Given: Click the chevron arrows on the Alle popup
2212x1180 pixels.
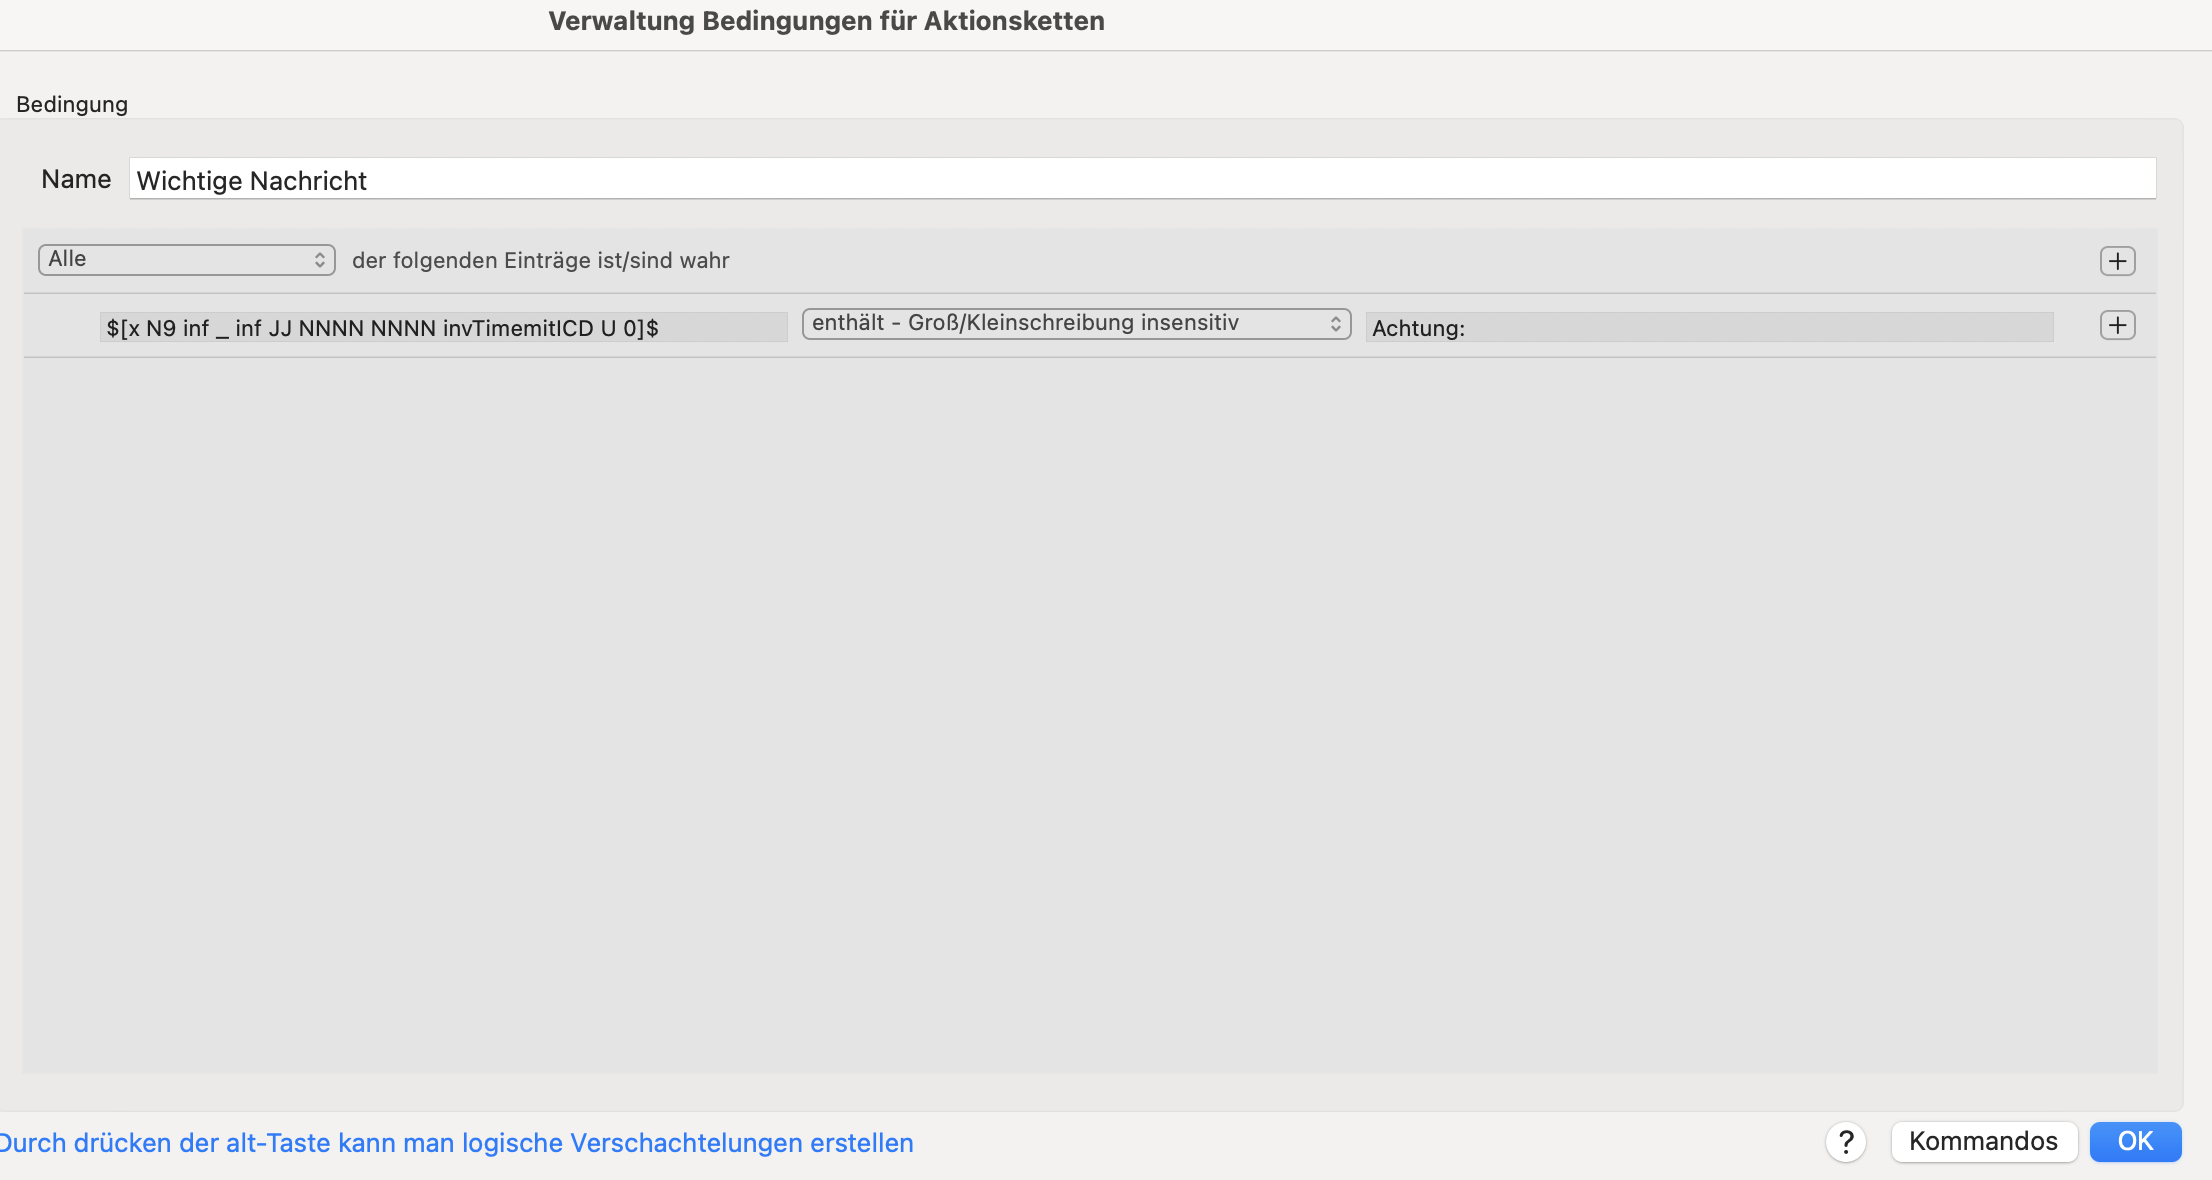Looking at the screenshot, I should pyautogui.click(x=320, y=260).
